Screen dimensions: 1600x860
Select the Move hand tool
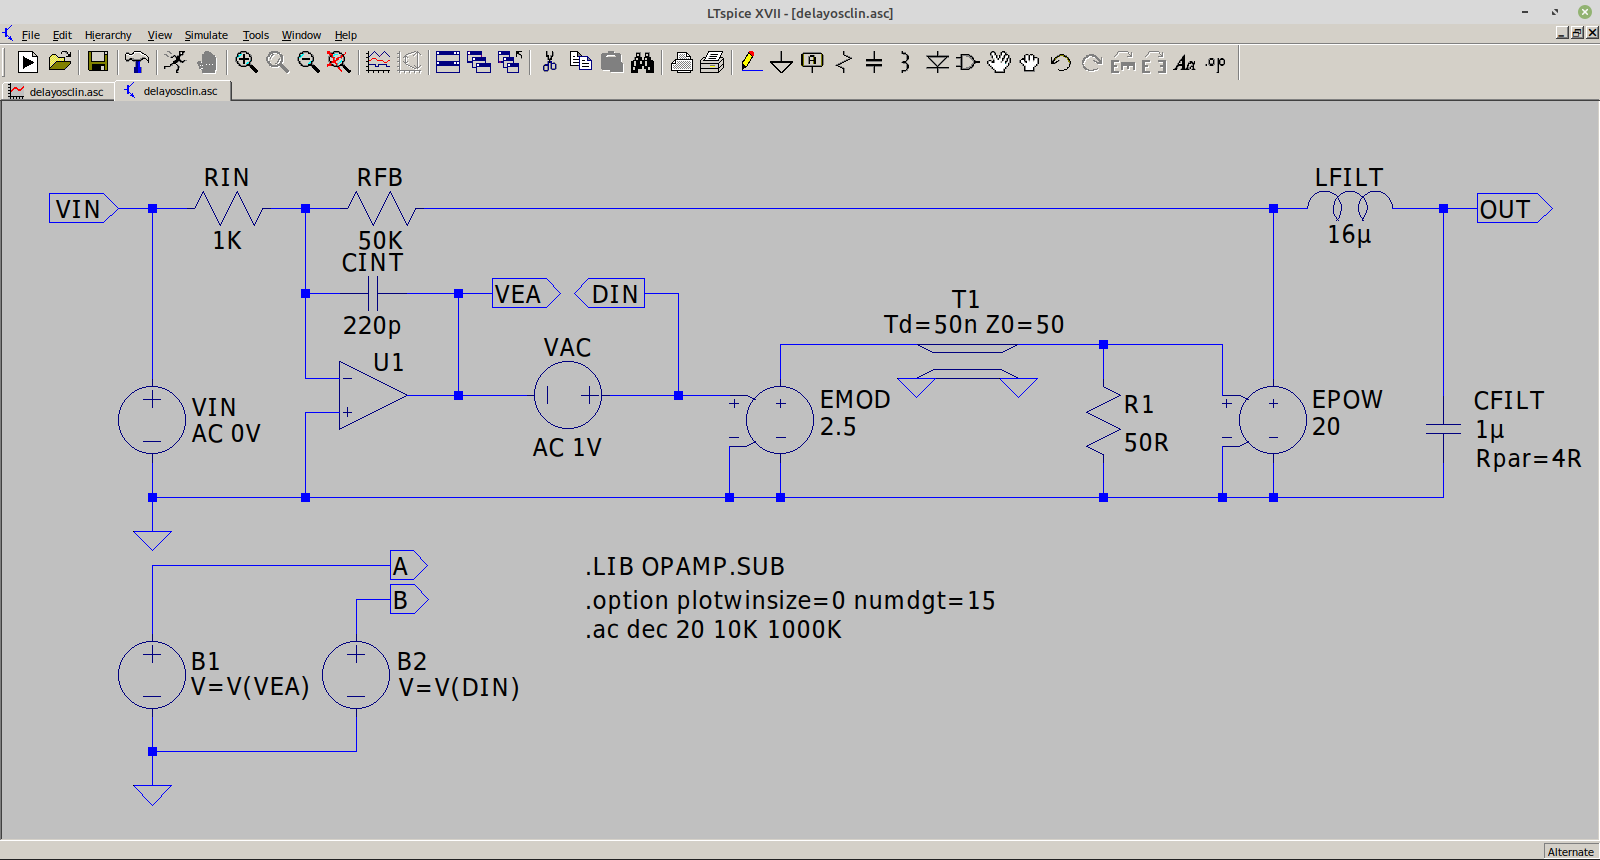(x=999, y=62)
